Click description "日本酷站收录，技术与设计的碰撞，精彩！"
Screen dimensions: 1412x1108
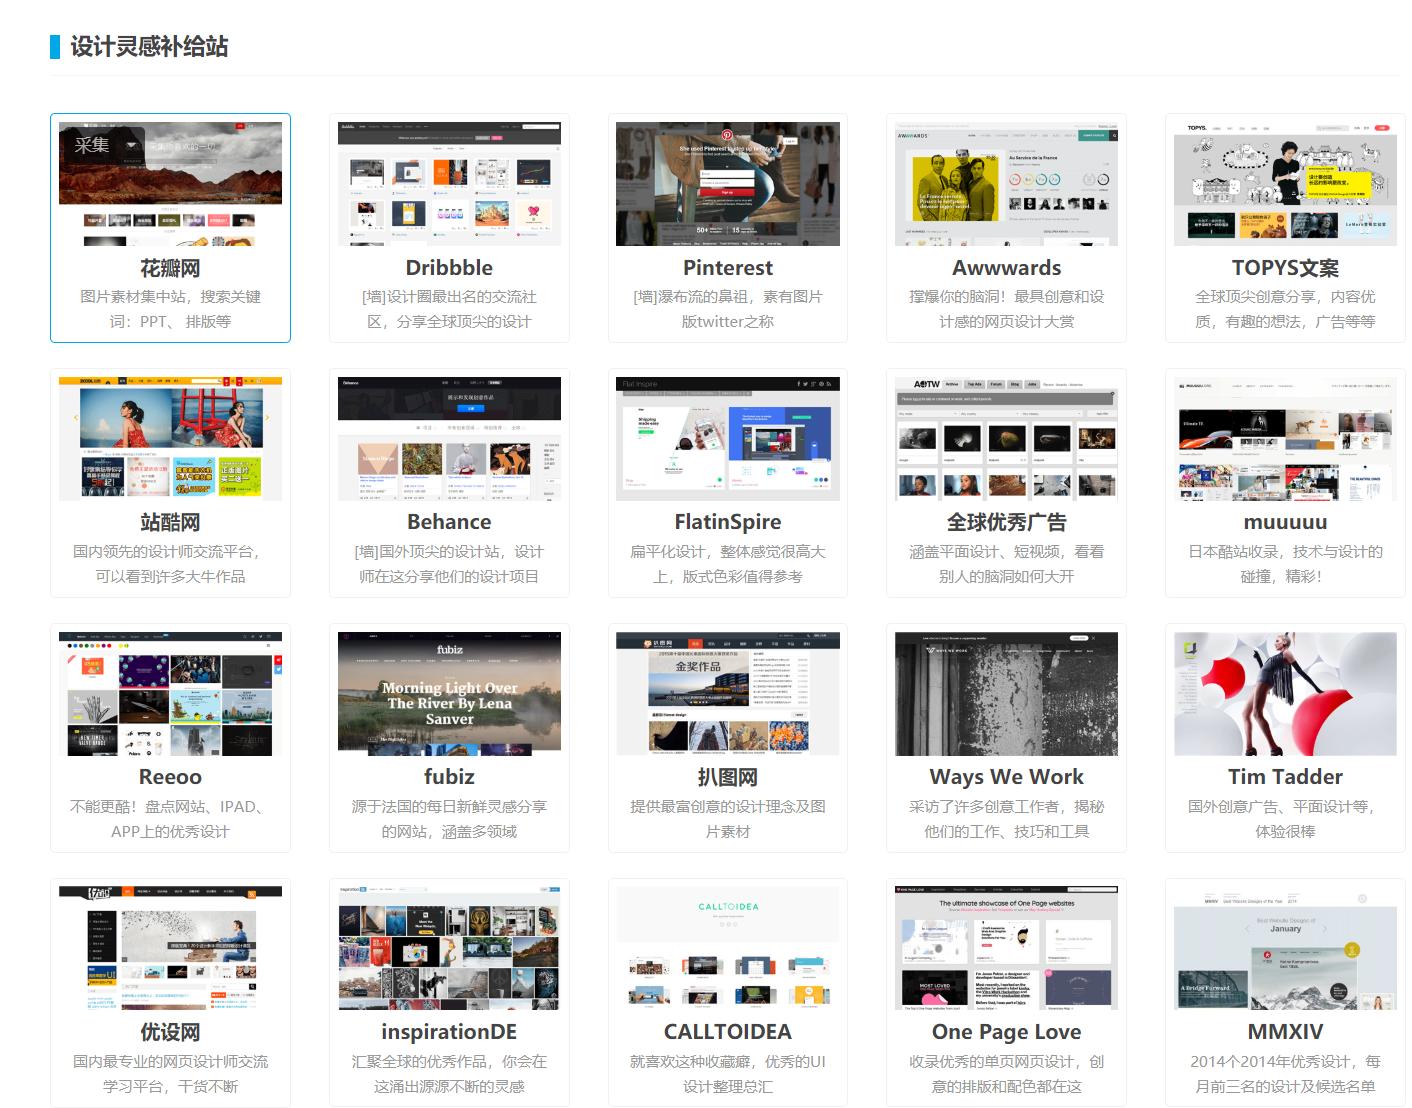coord(1285,564)
